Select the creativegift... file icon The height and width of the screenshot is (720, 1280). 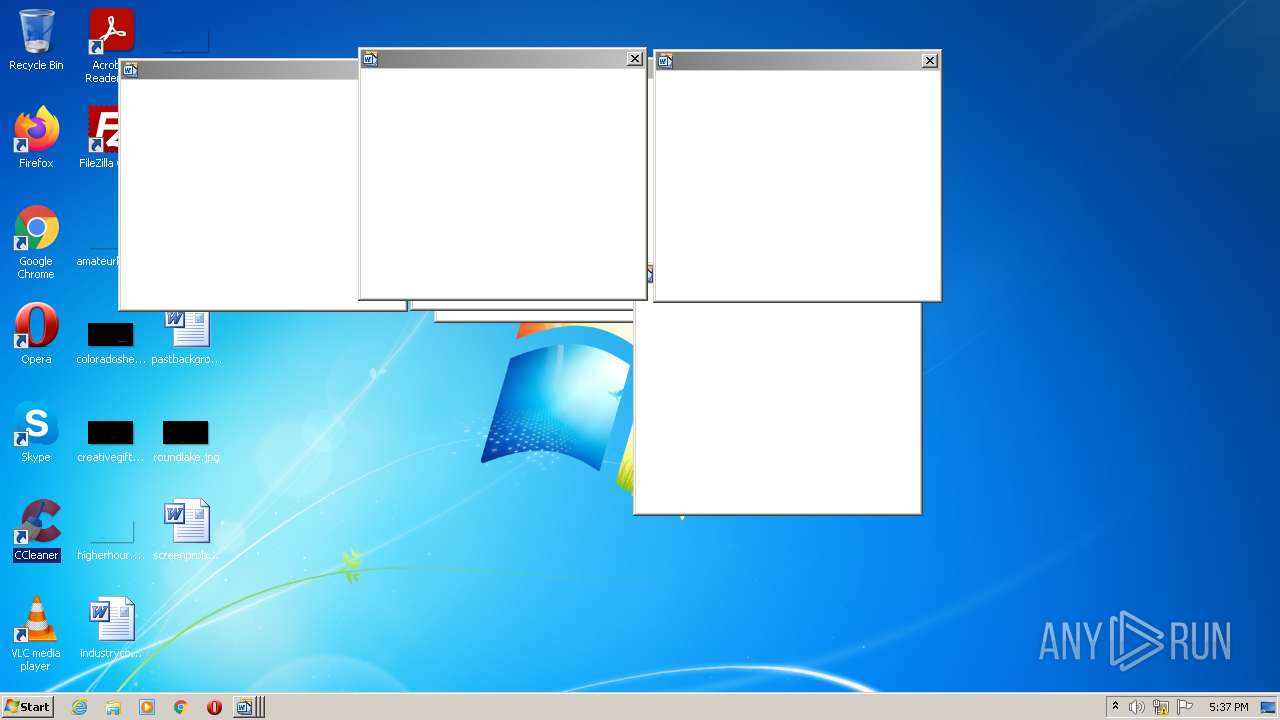(111, 440)
